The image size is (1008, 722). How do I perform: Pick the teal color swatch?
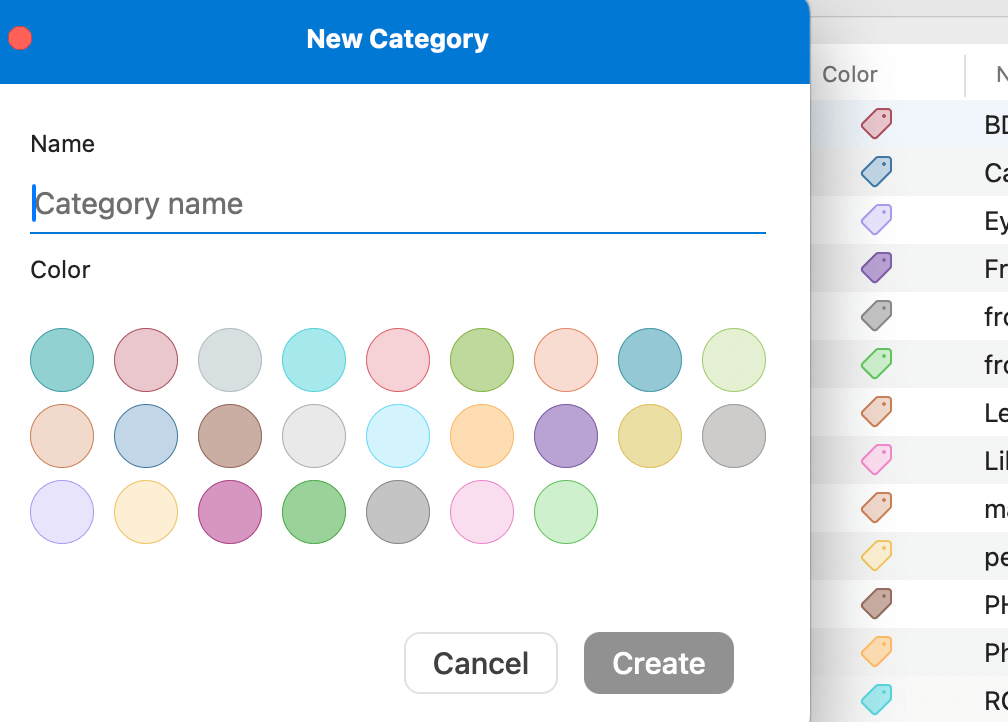pyautogui.click(x=62, y=360)
